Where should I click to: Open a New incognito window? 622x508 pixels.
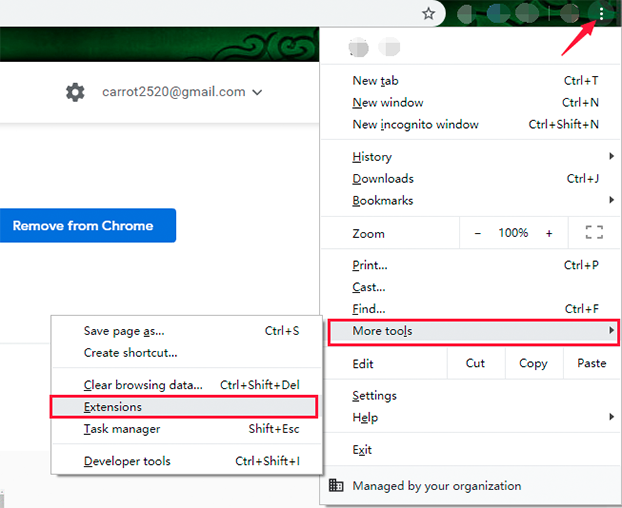(x=470, y=124)
